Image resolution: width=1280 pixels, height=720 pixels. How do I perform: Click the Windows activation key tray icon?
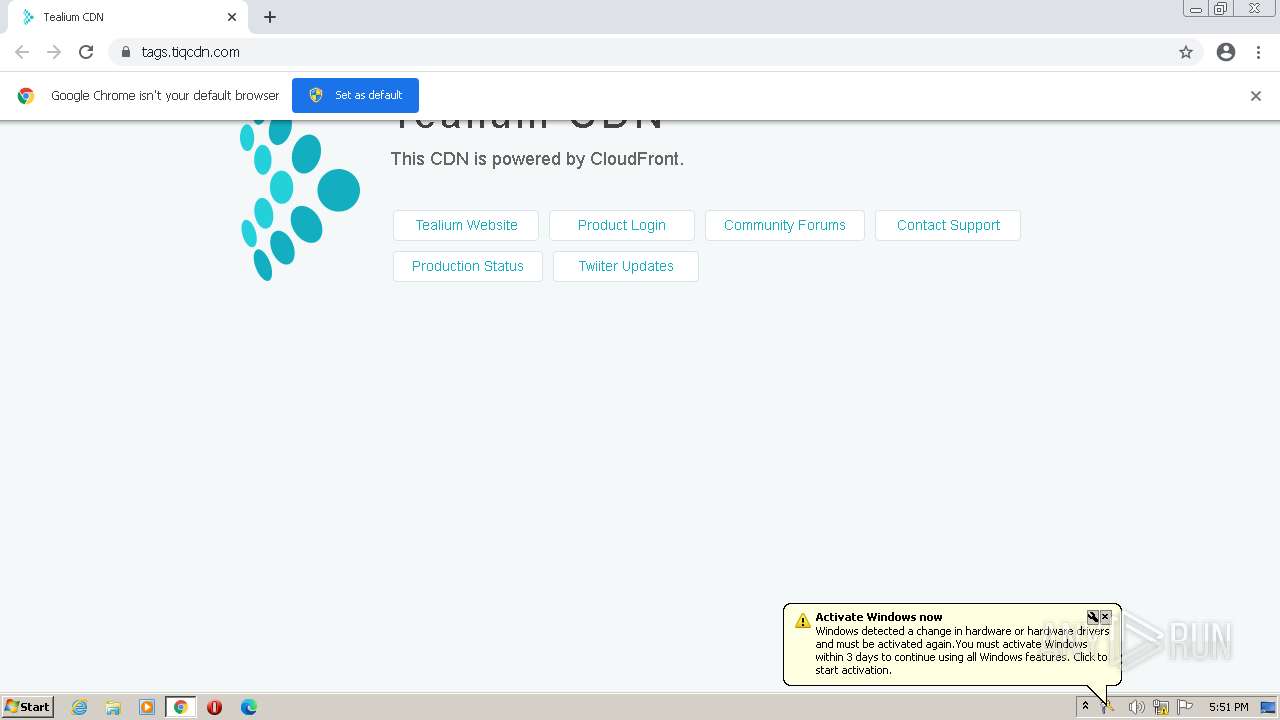[1109, 707]
